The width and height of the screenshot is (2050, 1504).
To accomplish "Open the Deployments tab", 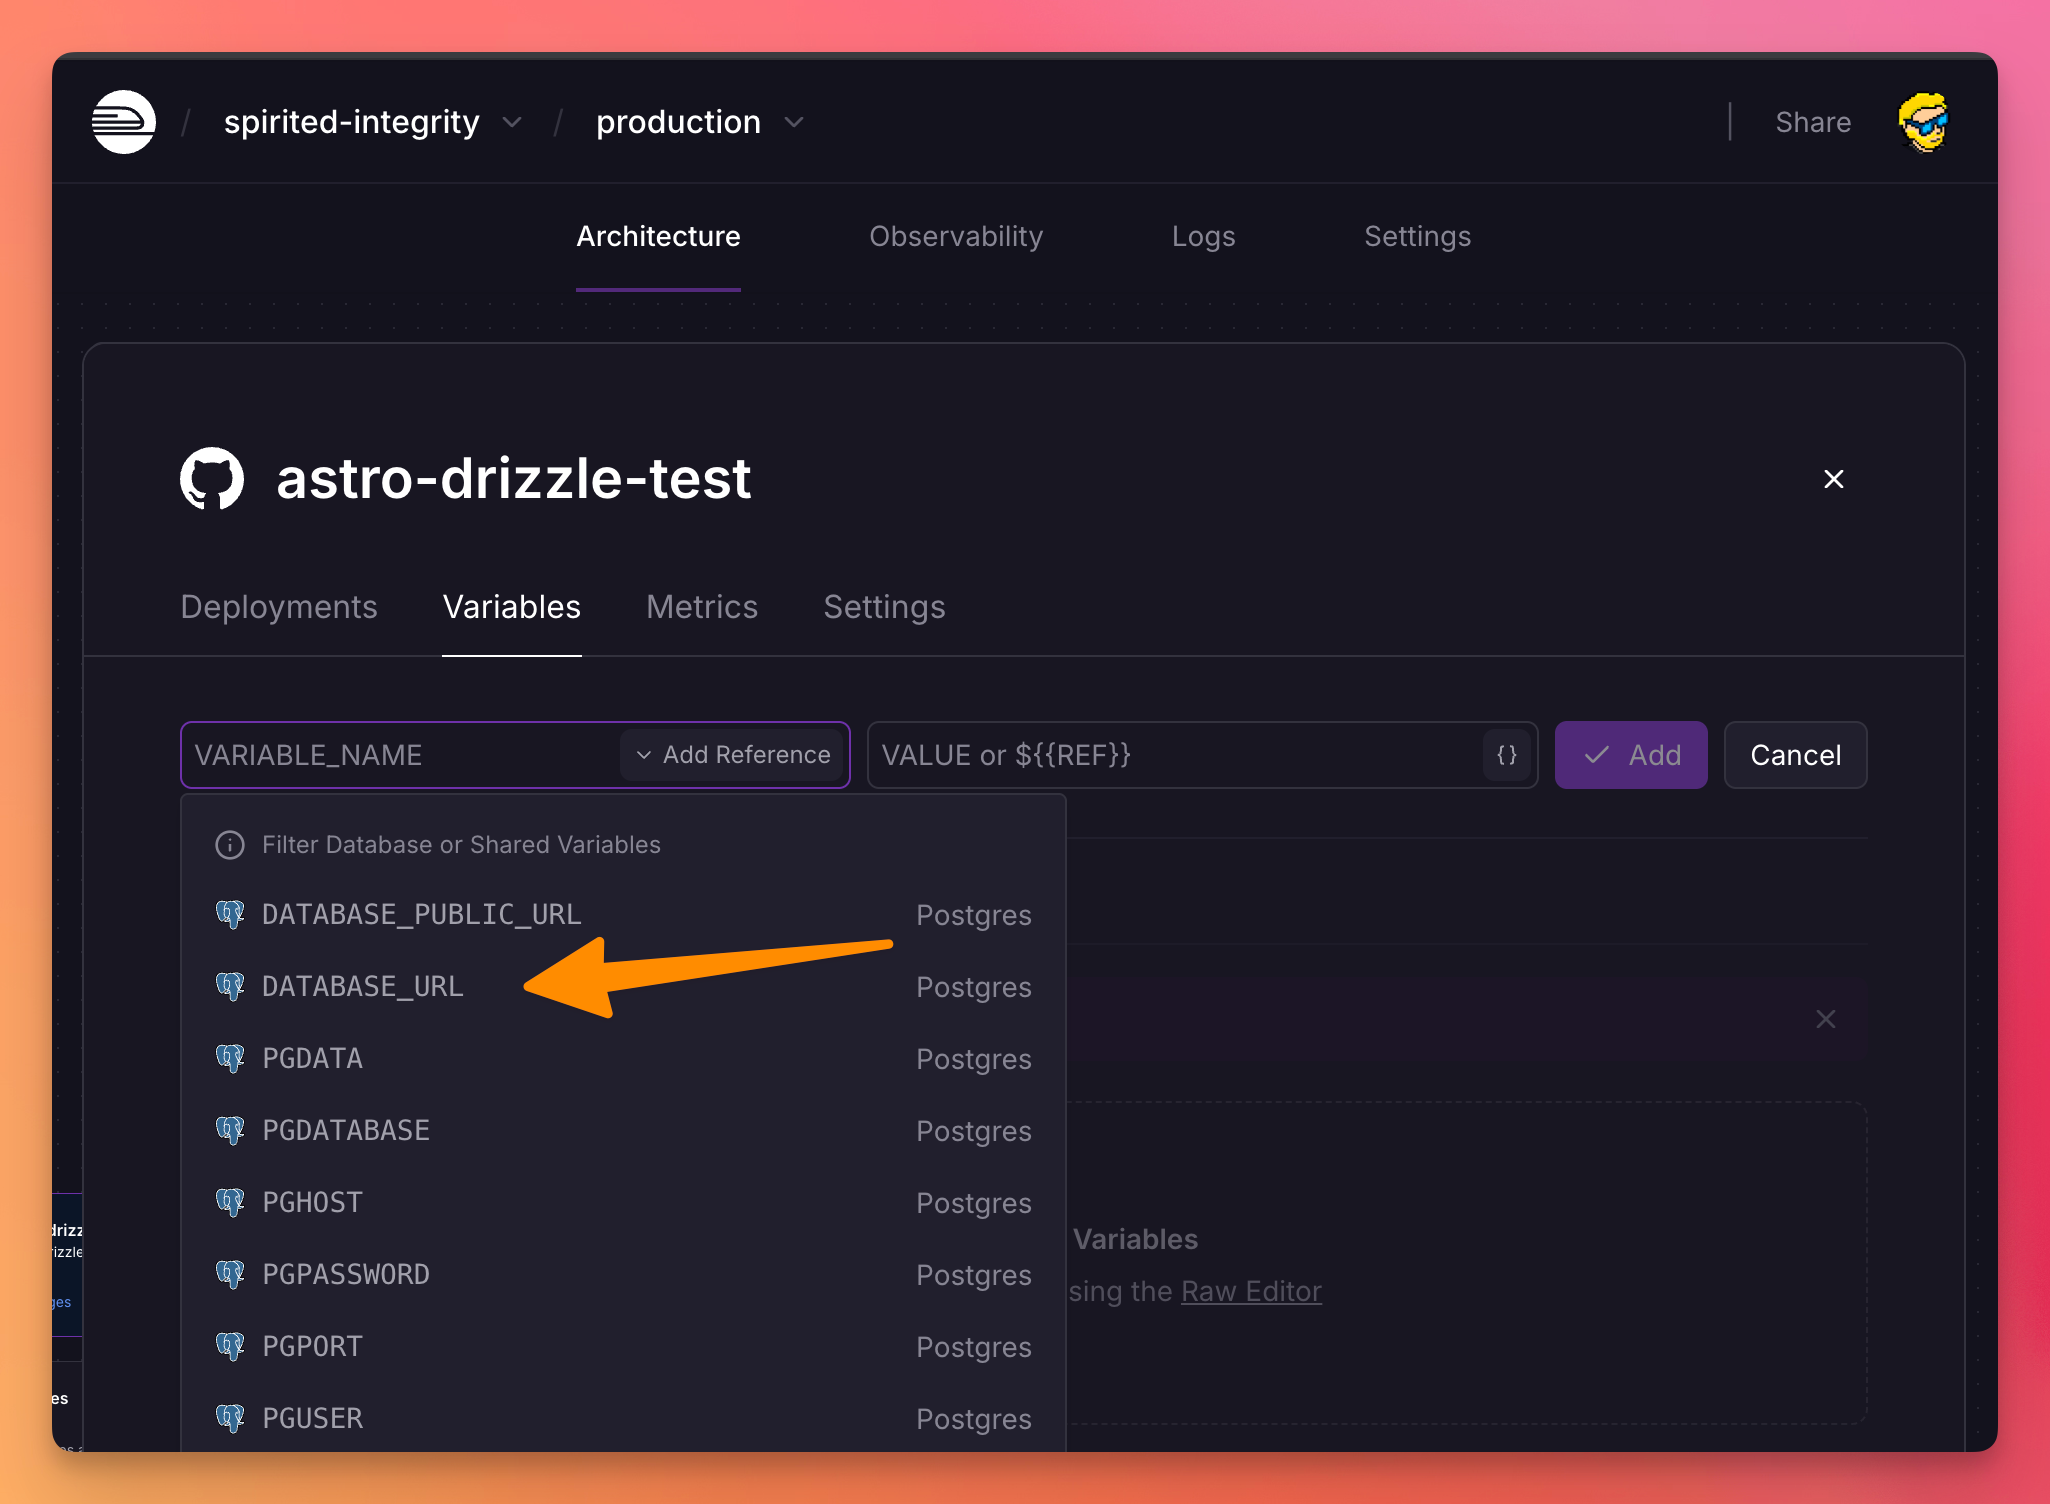I will pos(279,607).
